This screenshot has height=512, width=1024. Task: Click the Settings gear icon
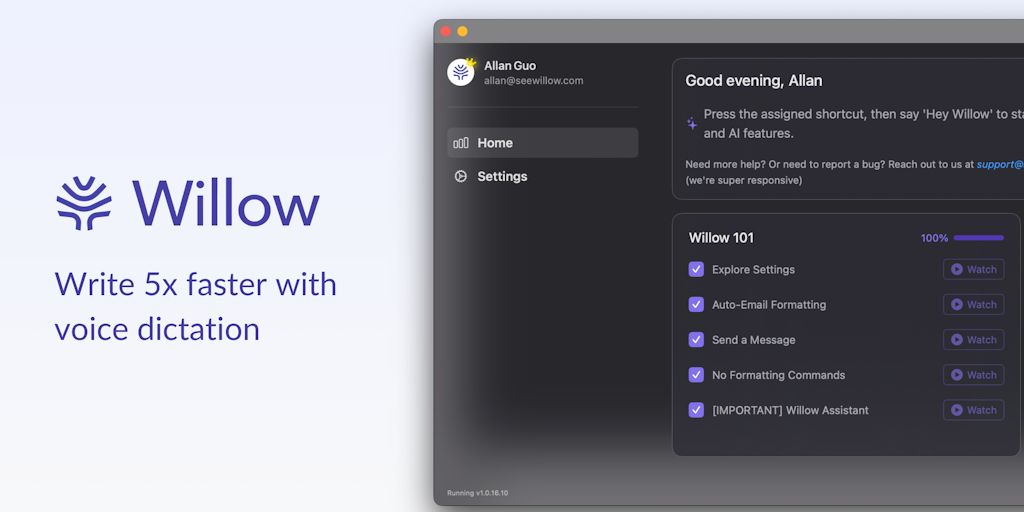[x=461, y=176]
